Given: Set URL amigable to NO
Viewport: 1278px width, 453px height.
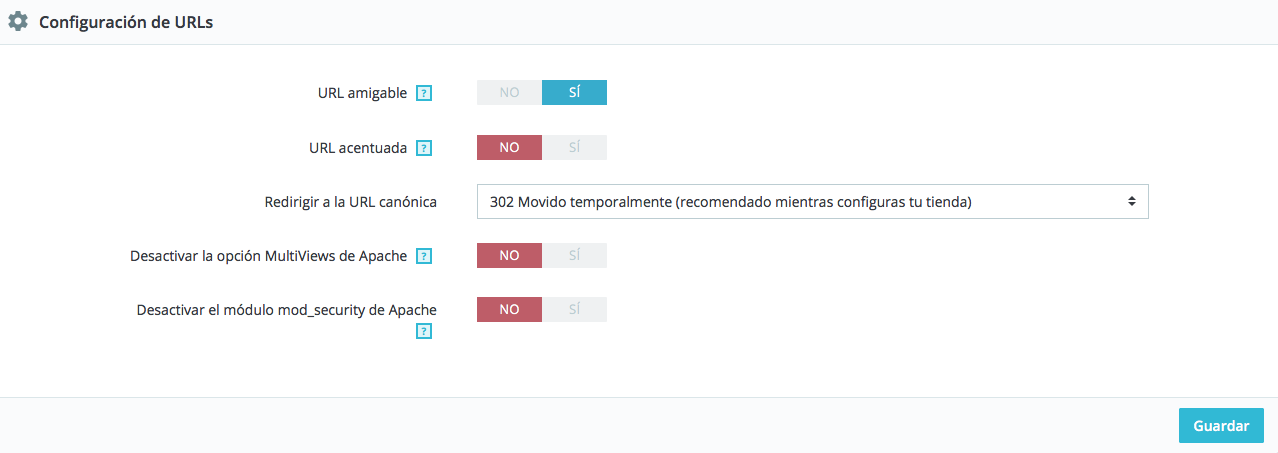Looking at the screenshot, I should coord(509,92).
